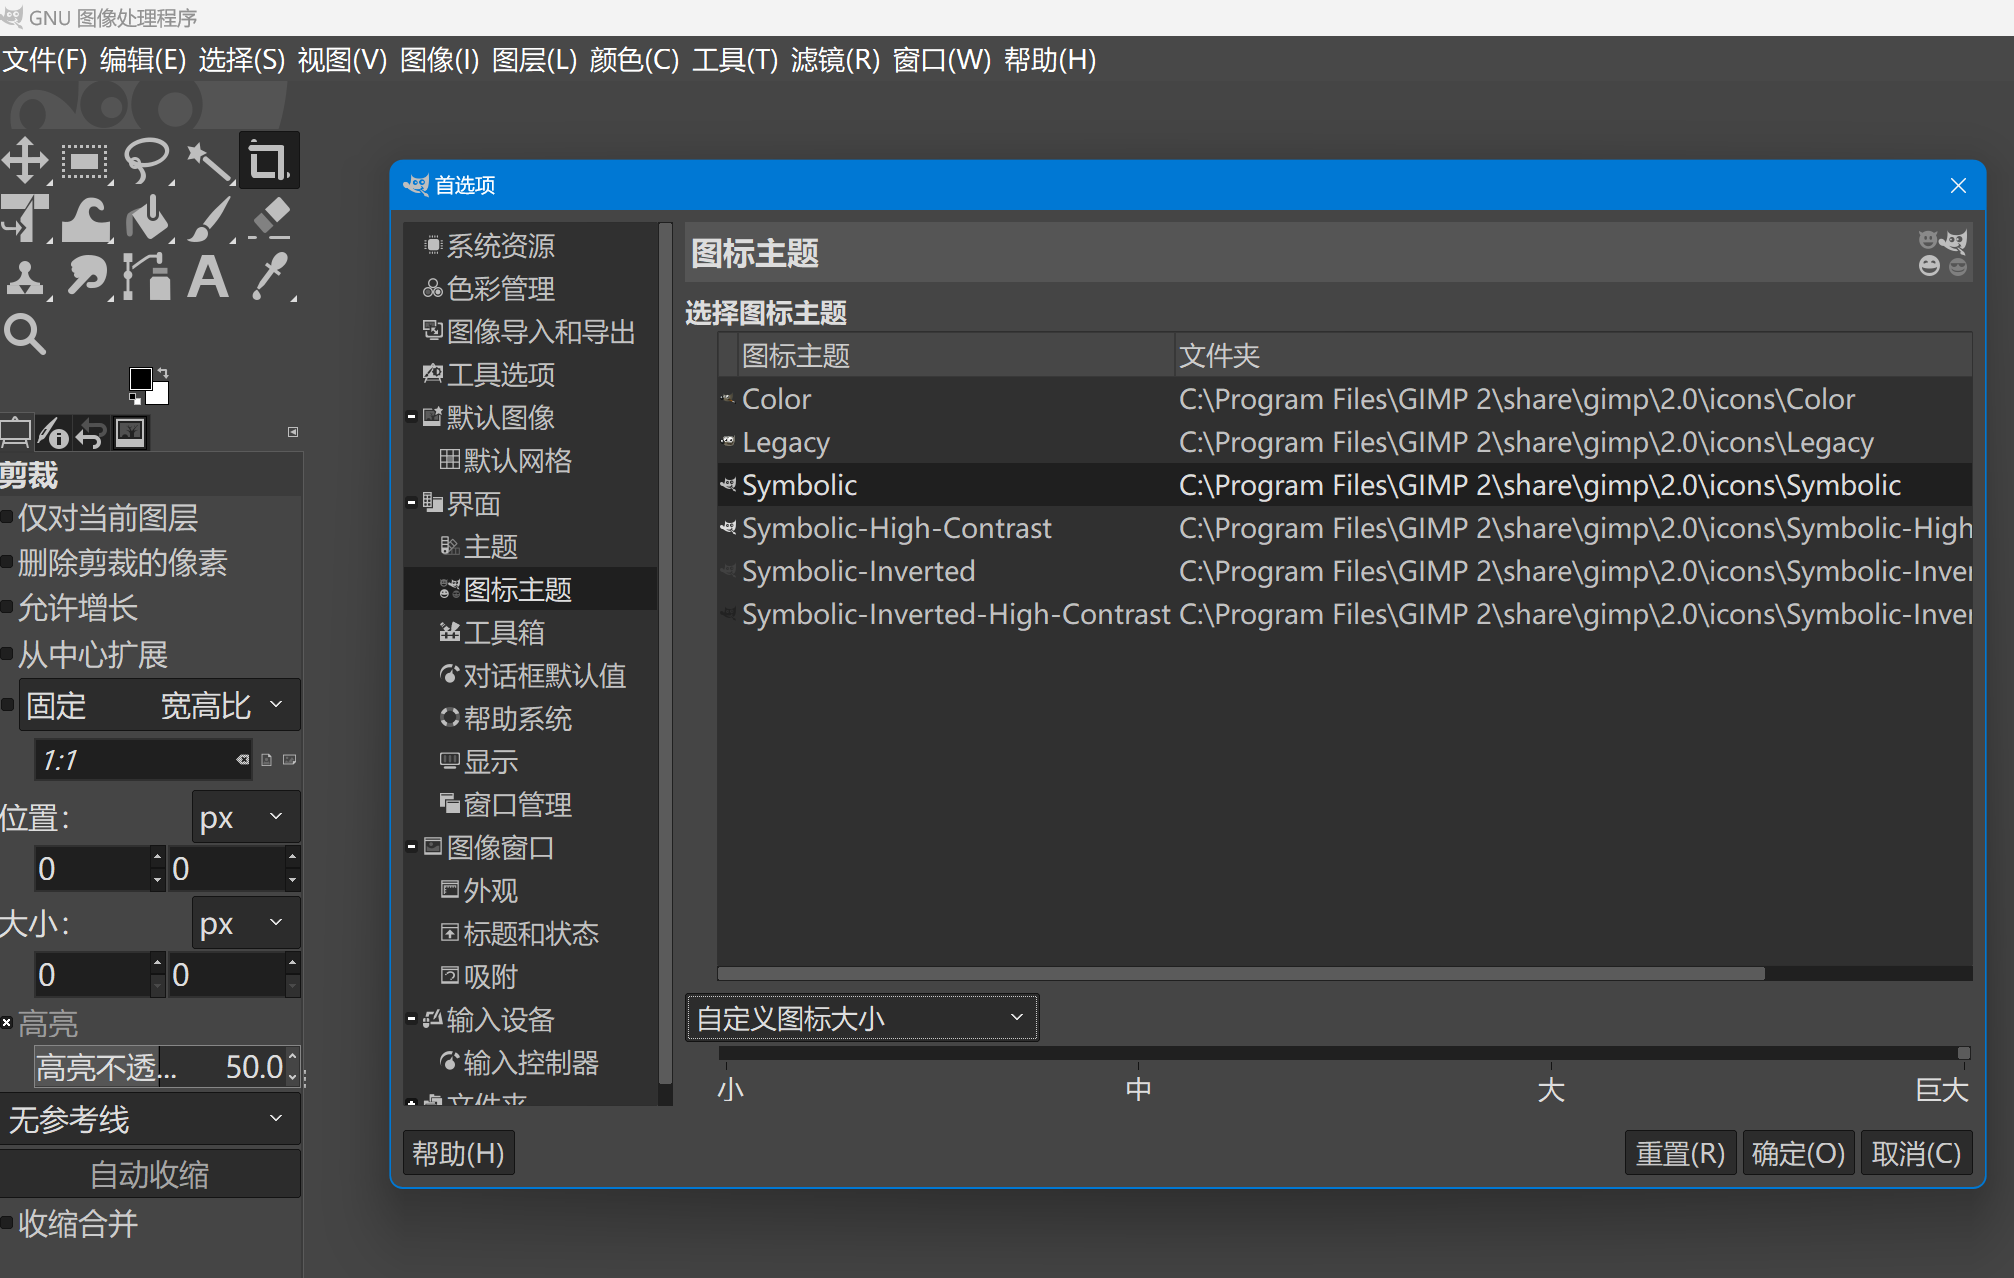Screen dimensions: 2014x1278
Task: Set aspect ratio orientation to portrait
Action: pos(267,760)
